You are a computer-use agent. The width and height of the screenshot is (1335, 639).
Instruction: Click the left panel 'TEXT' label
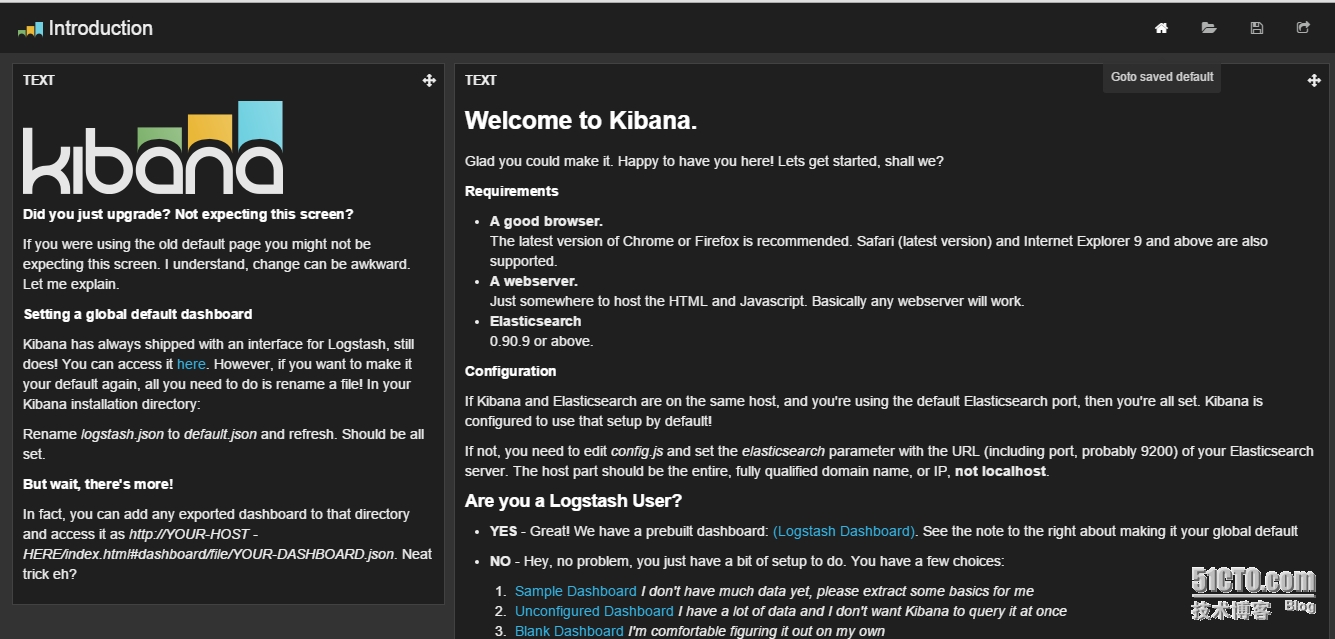click(x=39, y=80)
